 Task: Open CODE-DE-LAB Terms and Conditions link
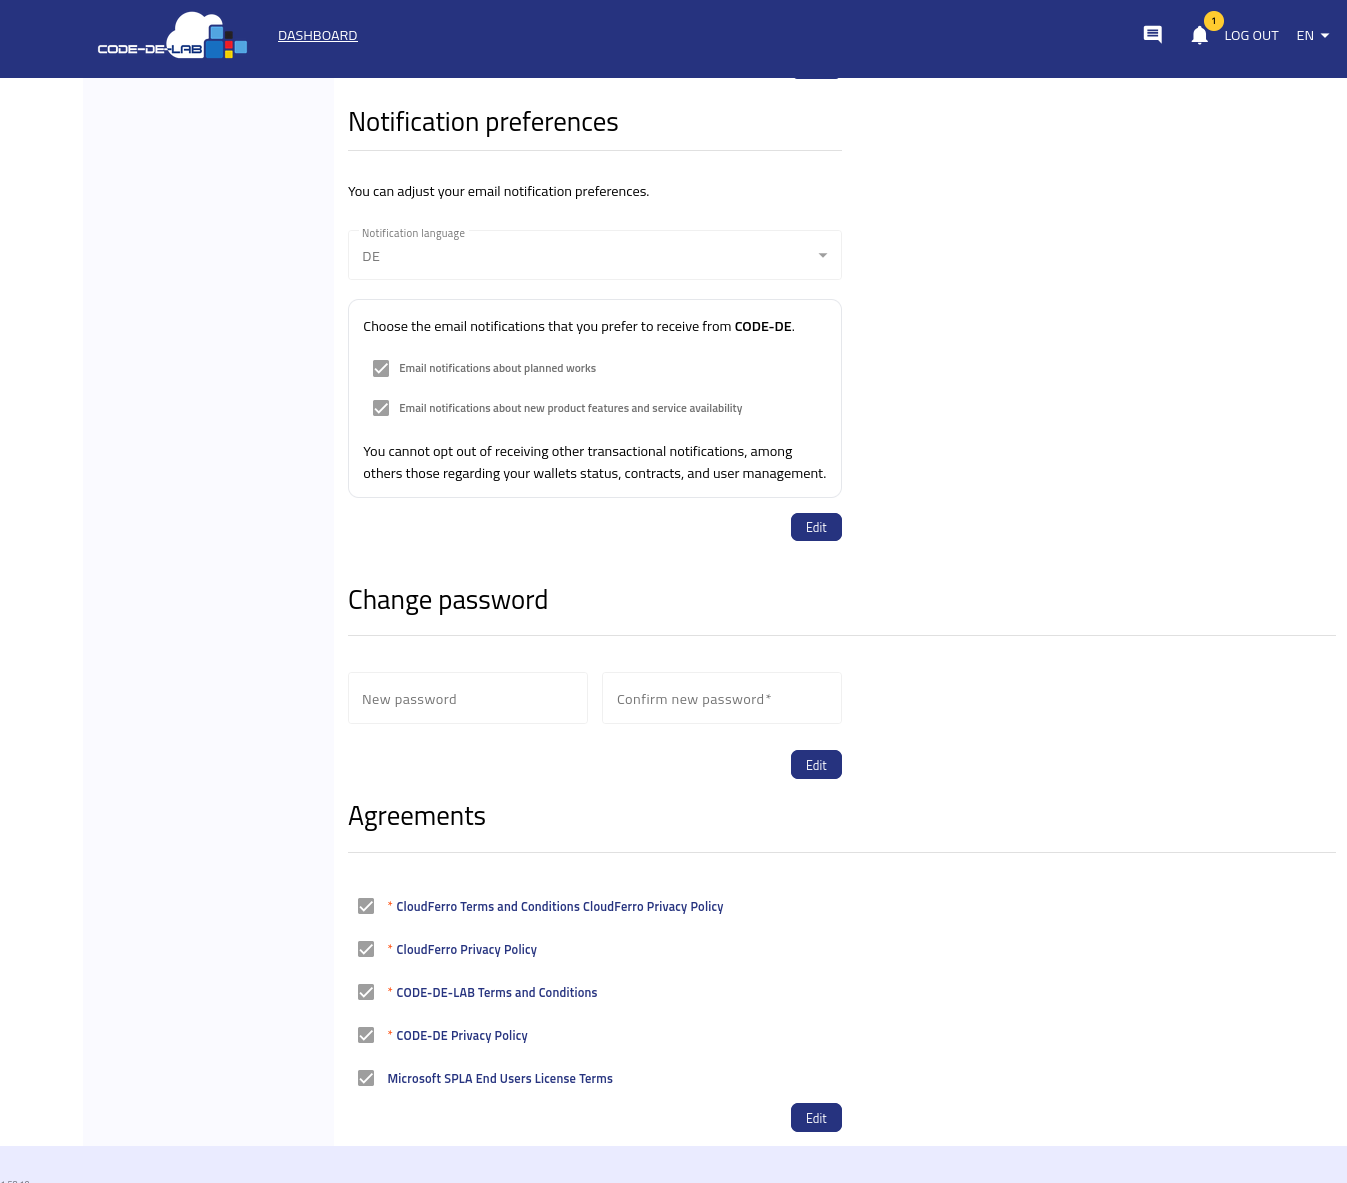tap(496, 993)
